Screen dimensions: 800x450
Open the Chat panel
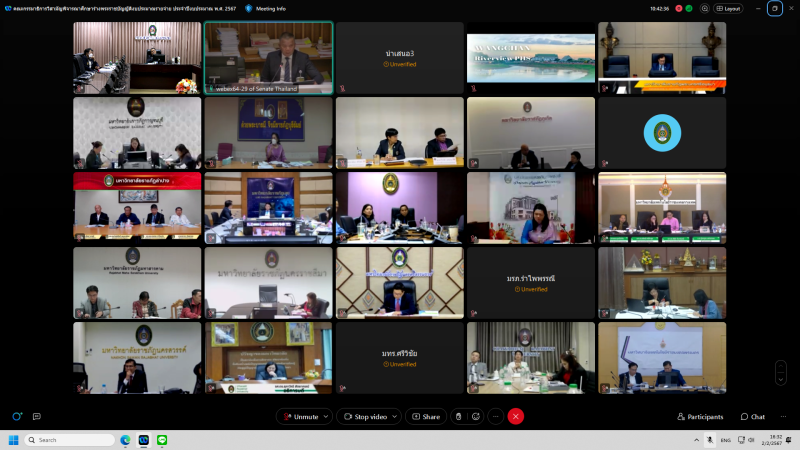click(752, 416)
